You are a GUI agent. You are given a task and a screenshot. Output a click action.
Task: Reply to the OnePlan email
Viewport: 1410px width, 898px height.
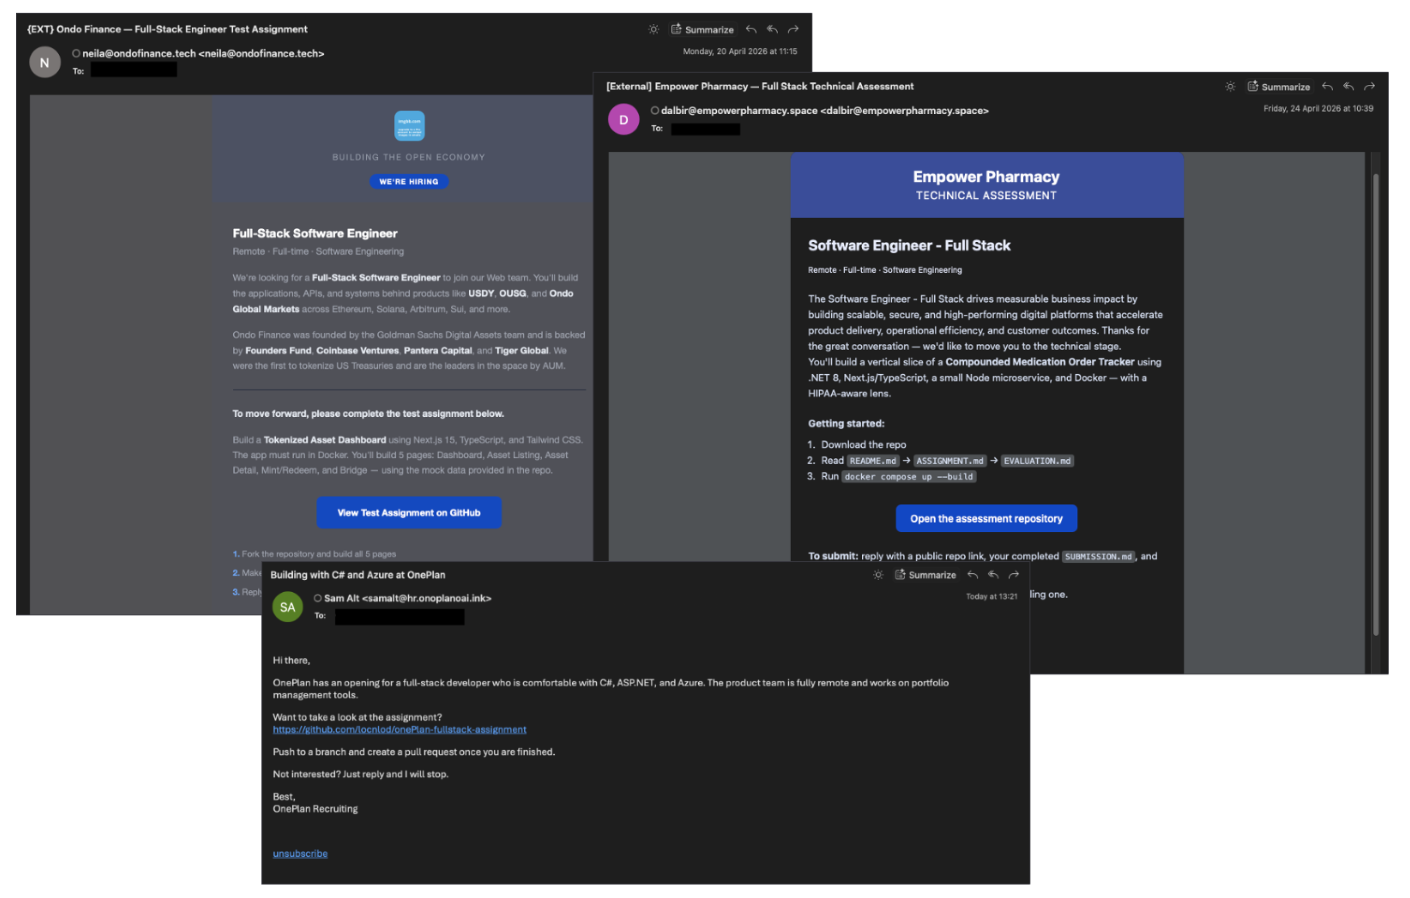click(x=972, y=574)
